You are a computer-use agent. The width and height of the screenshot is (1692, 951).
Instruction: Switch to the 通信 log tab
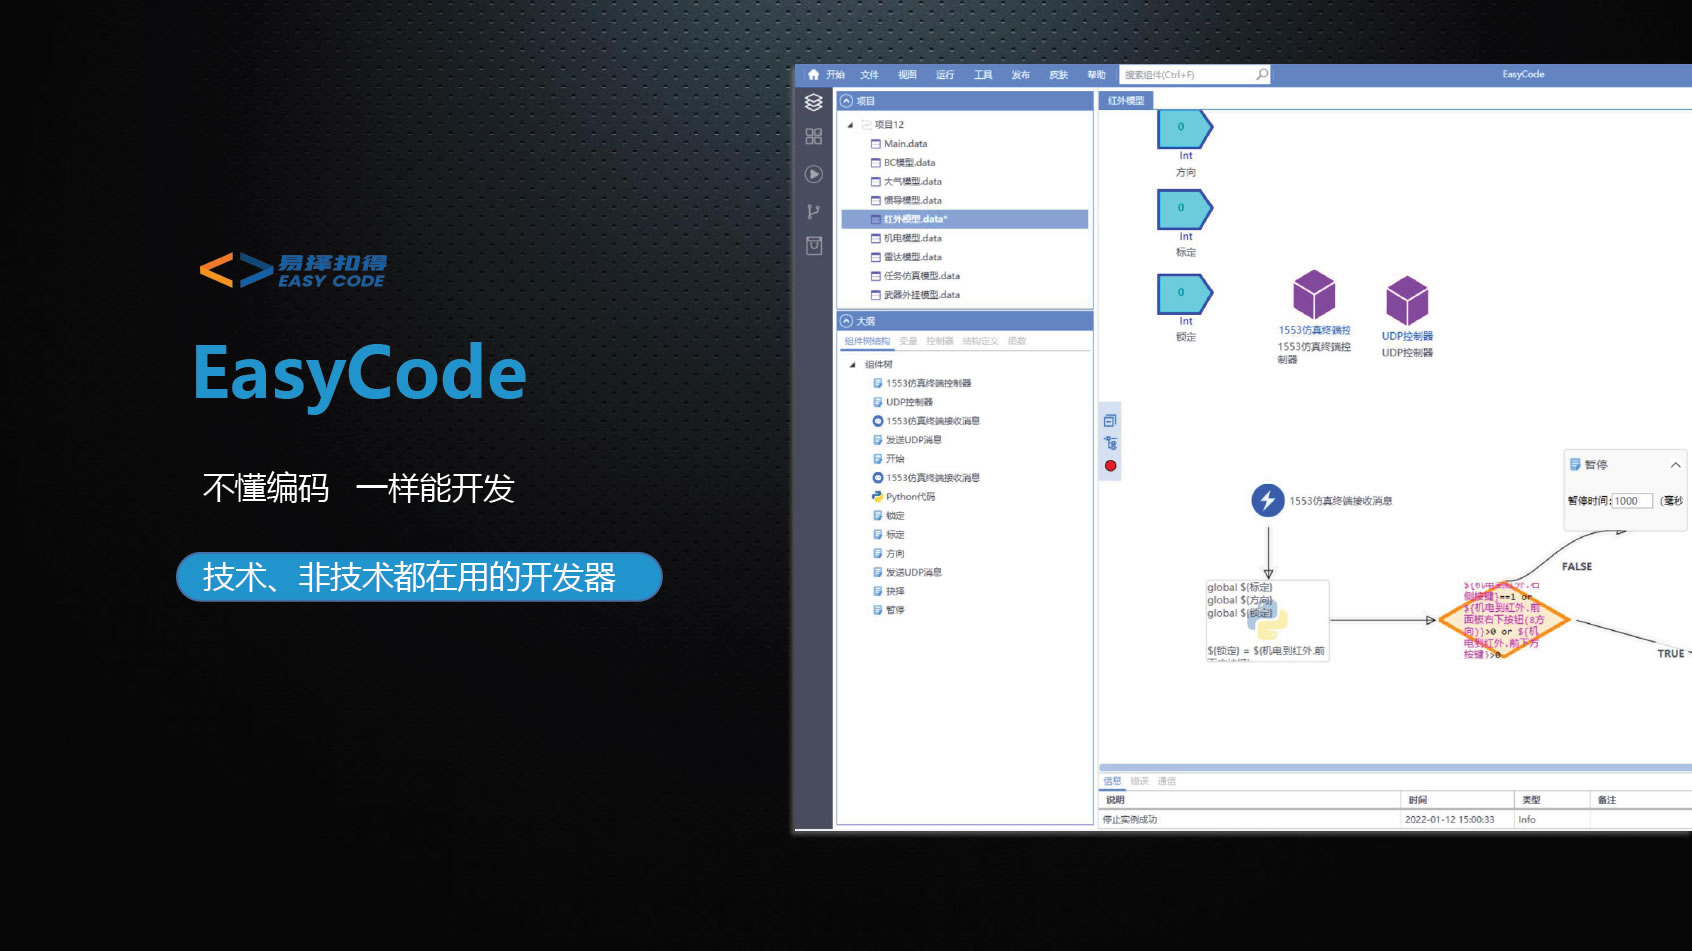click(1166, 781)
